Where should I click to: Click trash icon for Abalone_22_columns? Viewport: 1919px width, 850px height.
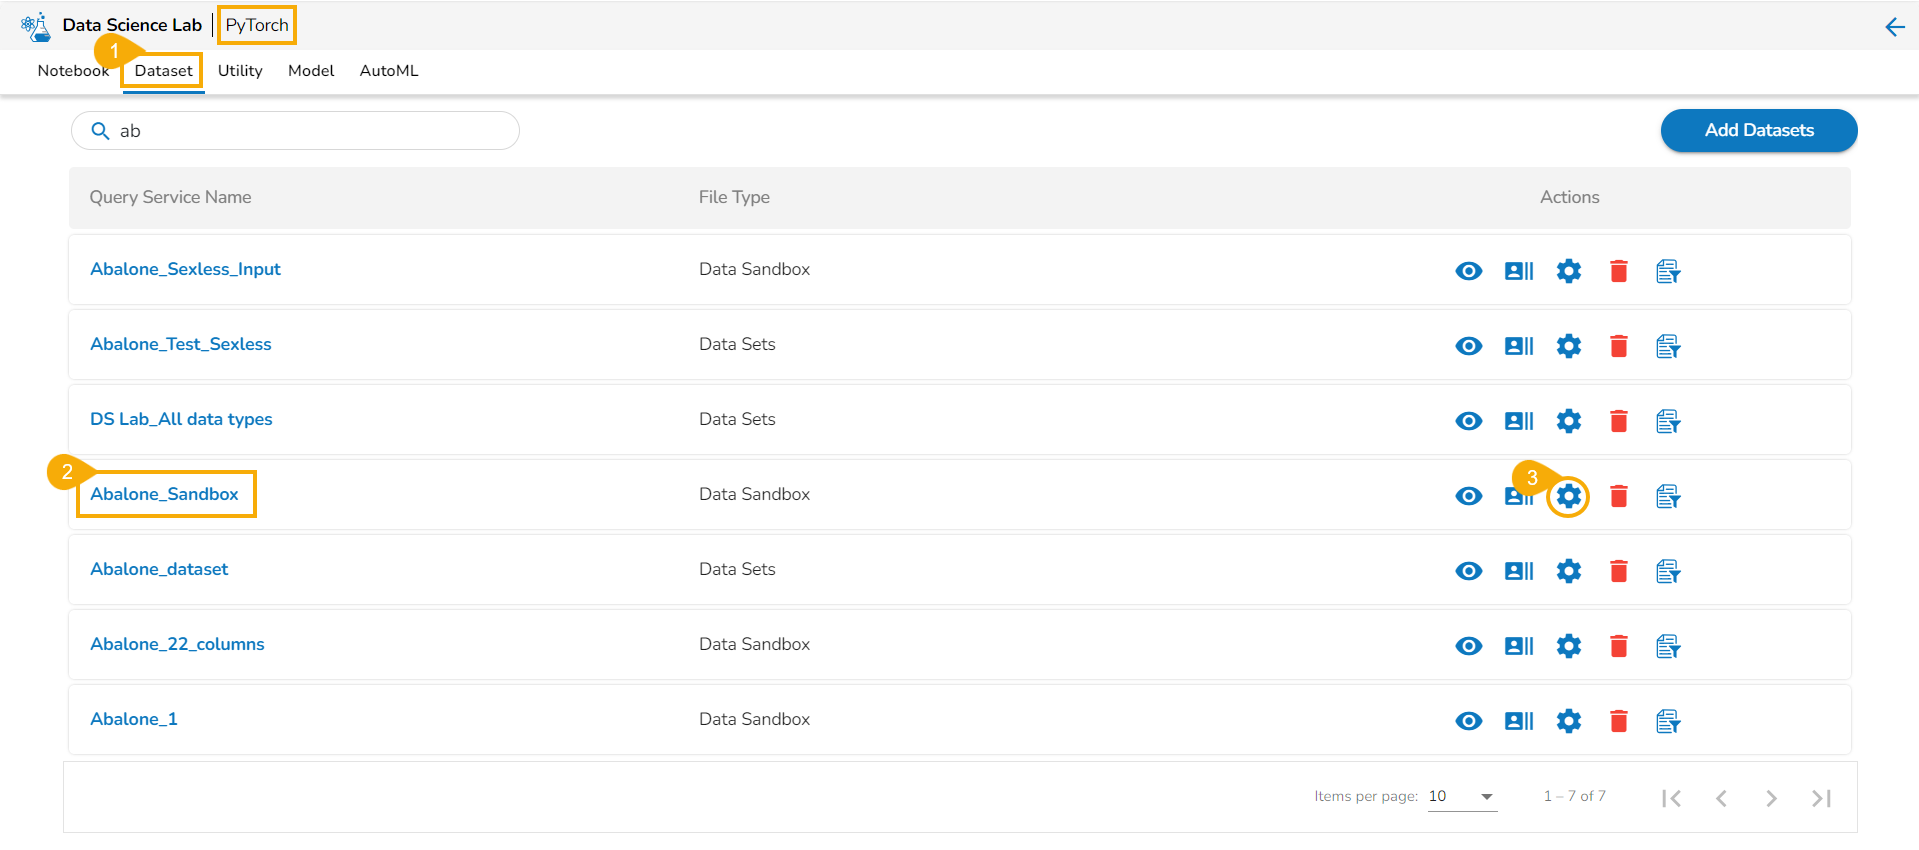click(1618, 646)
